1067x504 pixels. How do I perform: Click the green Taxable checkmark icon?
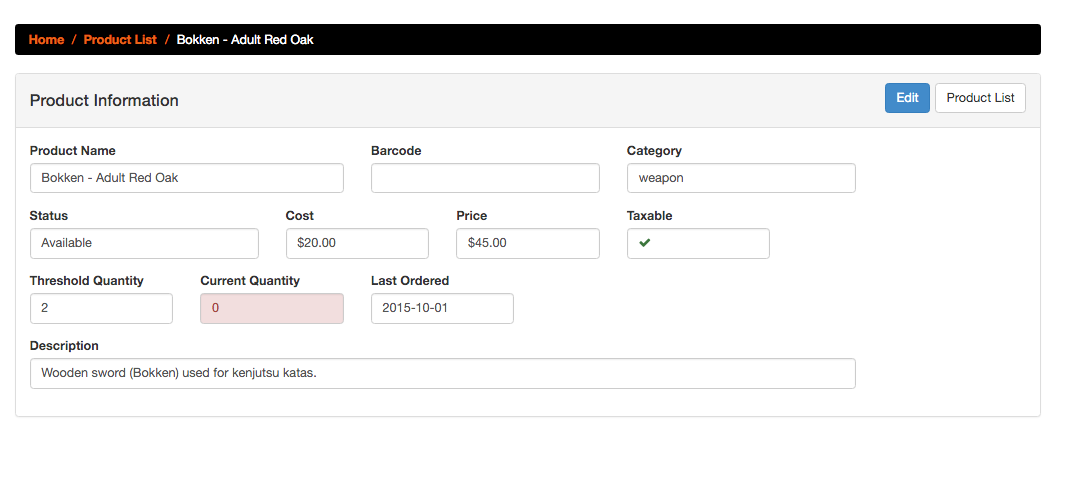click(x=644, y=243)
